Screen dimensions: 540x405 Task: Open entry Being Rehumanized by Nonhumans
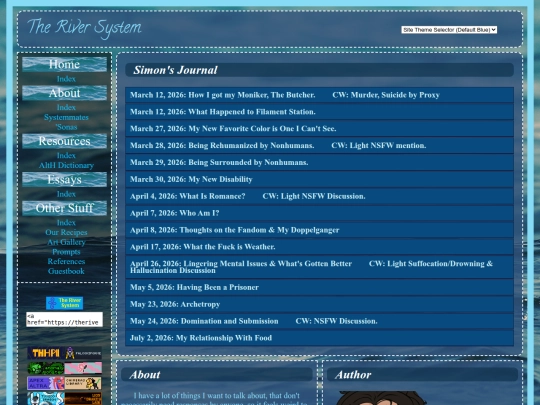[x=319, y=146]
